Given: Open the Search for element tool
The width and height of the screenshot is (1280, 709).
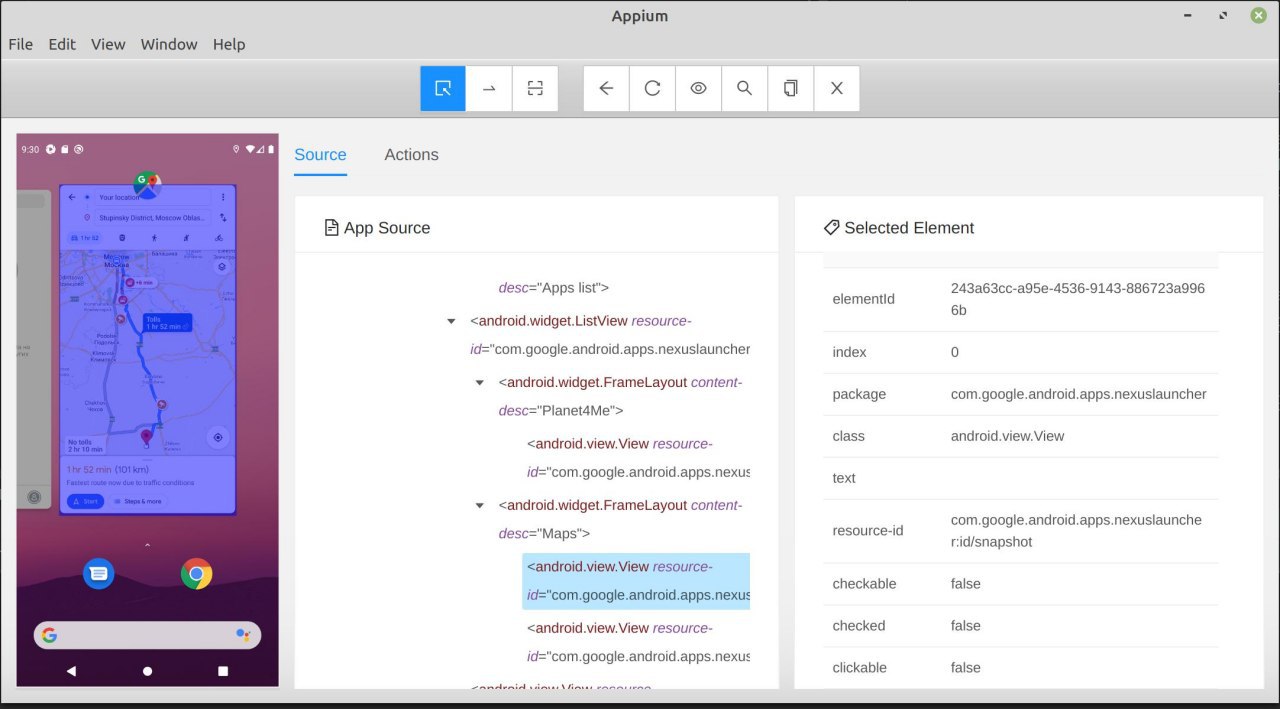Looking at the screenshot, I should (744, 88).
